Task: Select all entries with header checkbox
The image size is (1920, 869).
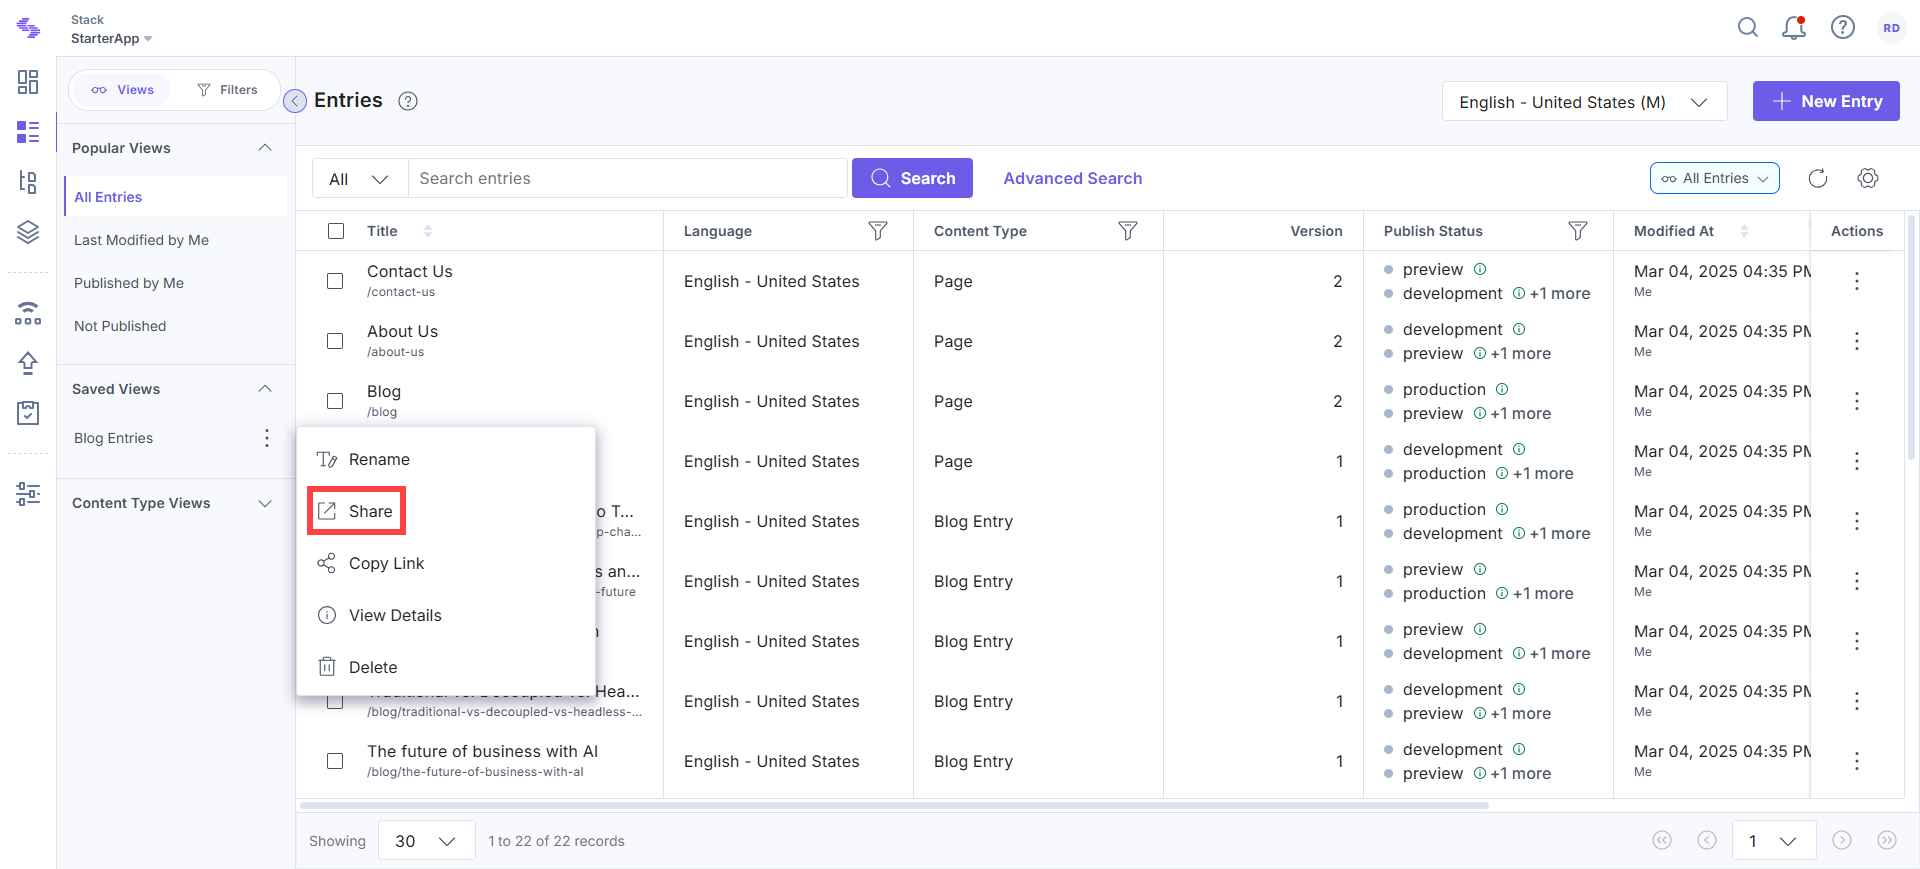Action: 336,231
